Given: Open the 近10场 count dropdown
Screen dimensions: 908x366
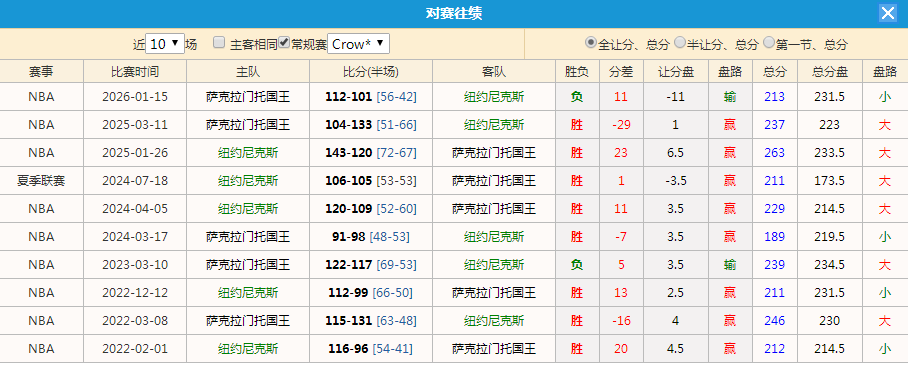Looking at the screenshot, I should coord(165,43).
